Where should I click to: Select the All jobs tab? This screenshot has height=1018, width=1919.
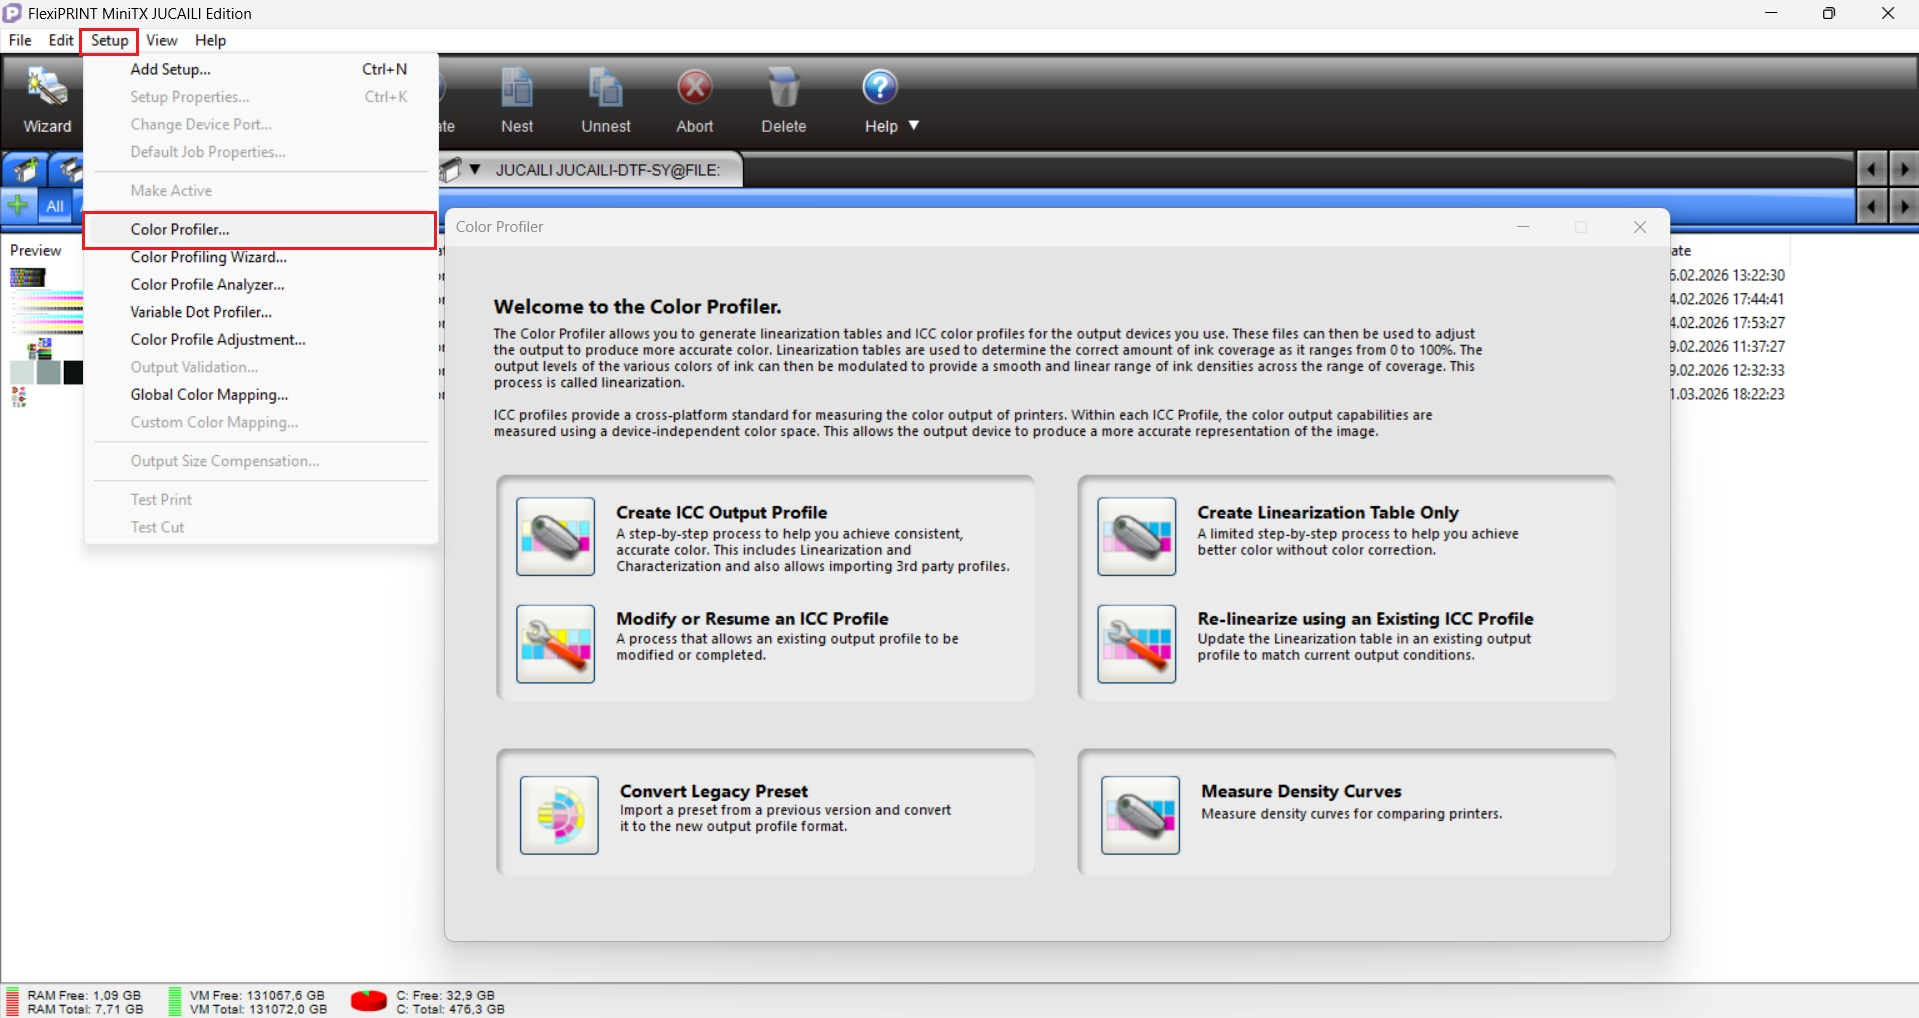[x=54, y=206]
